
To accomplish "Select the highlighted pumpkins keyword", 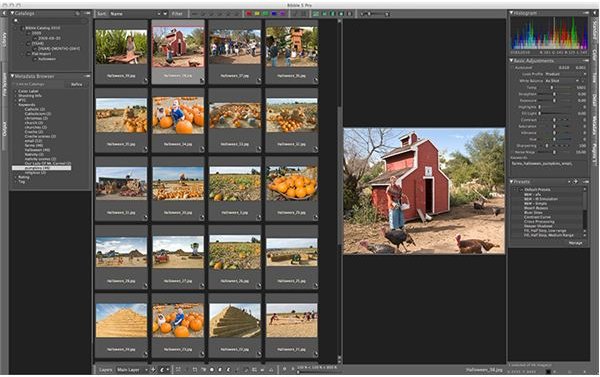I will click(x=41, y=168).
